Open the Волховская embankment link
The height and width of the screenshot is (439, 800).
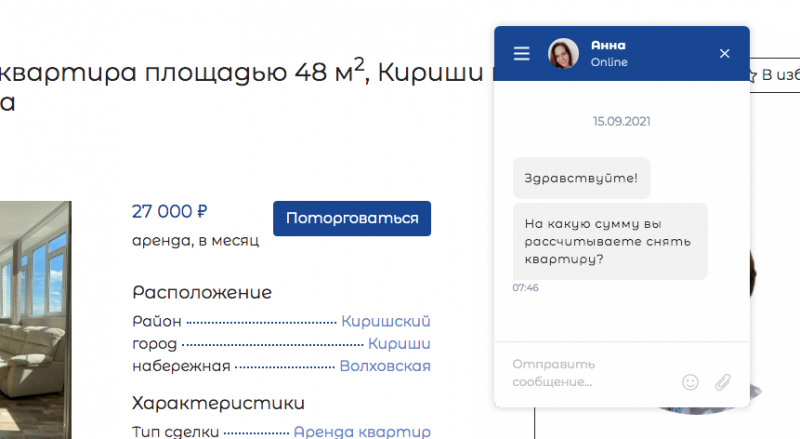(385, 366)
